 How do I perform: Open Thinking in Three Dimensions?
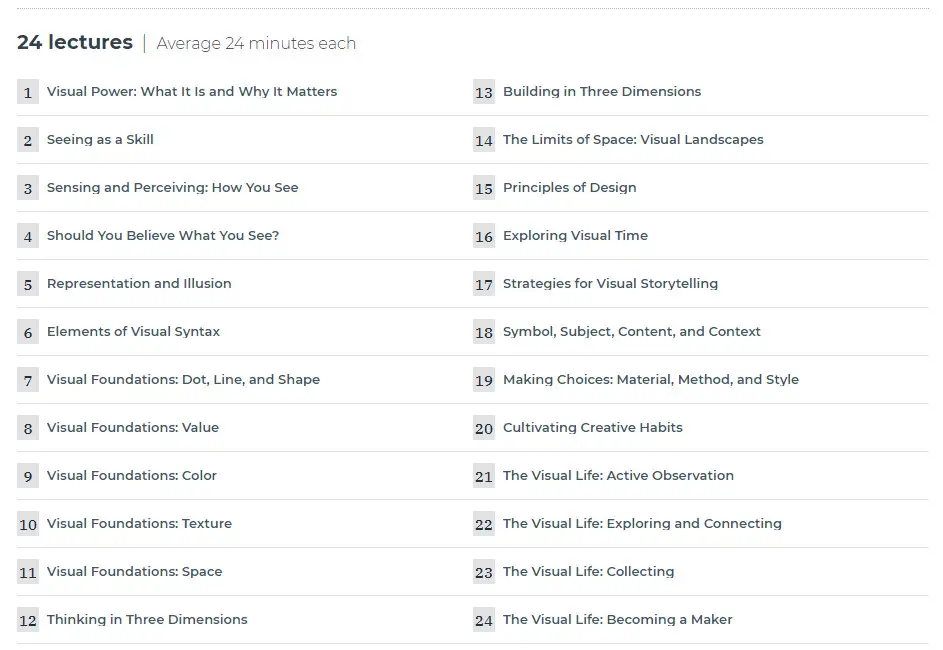pyautogui.click(x=147, y=619)
